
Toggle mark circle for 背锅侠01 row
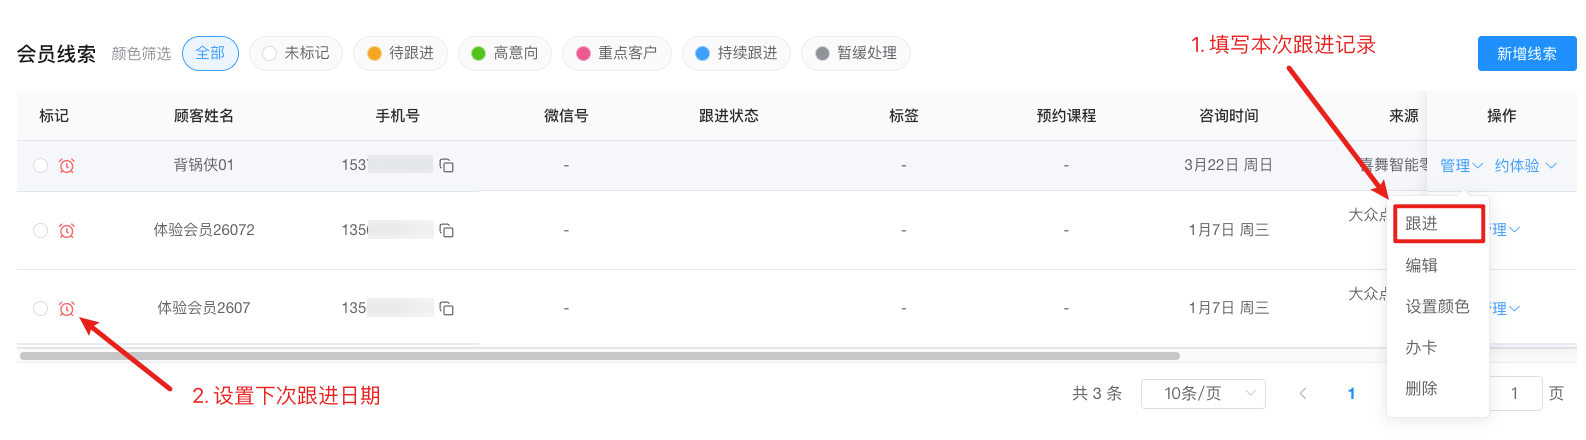[x=41, y=166]
